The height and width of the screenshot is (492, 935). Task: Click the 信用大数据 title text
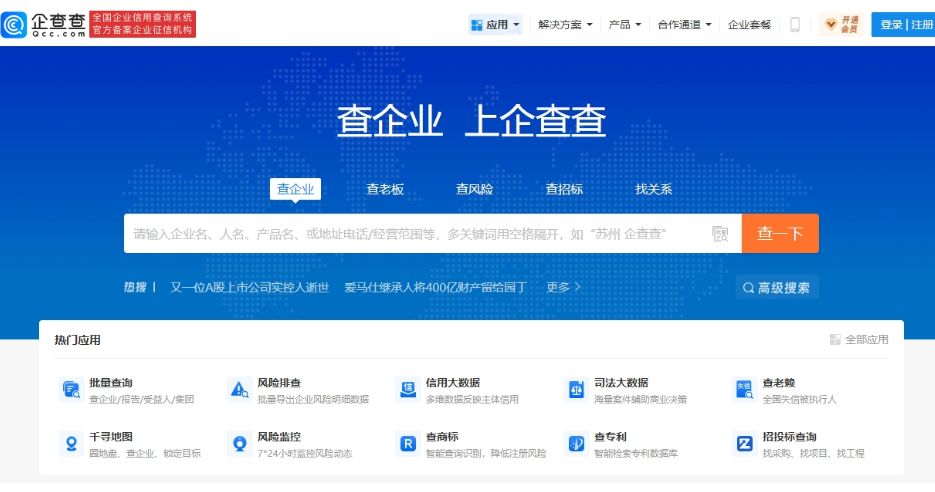click(x=453, y=383)
